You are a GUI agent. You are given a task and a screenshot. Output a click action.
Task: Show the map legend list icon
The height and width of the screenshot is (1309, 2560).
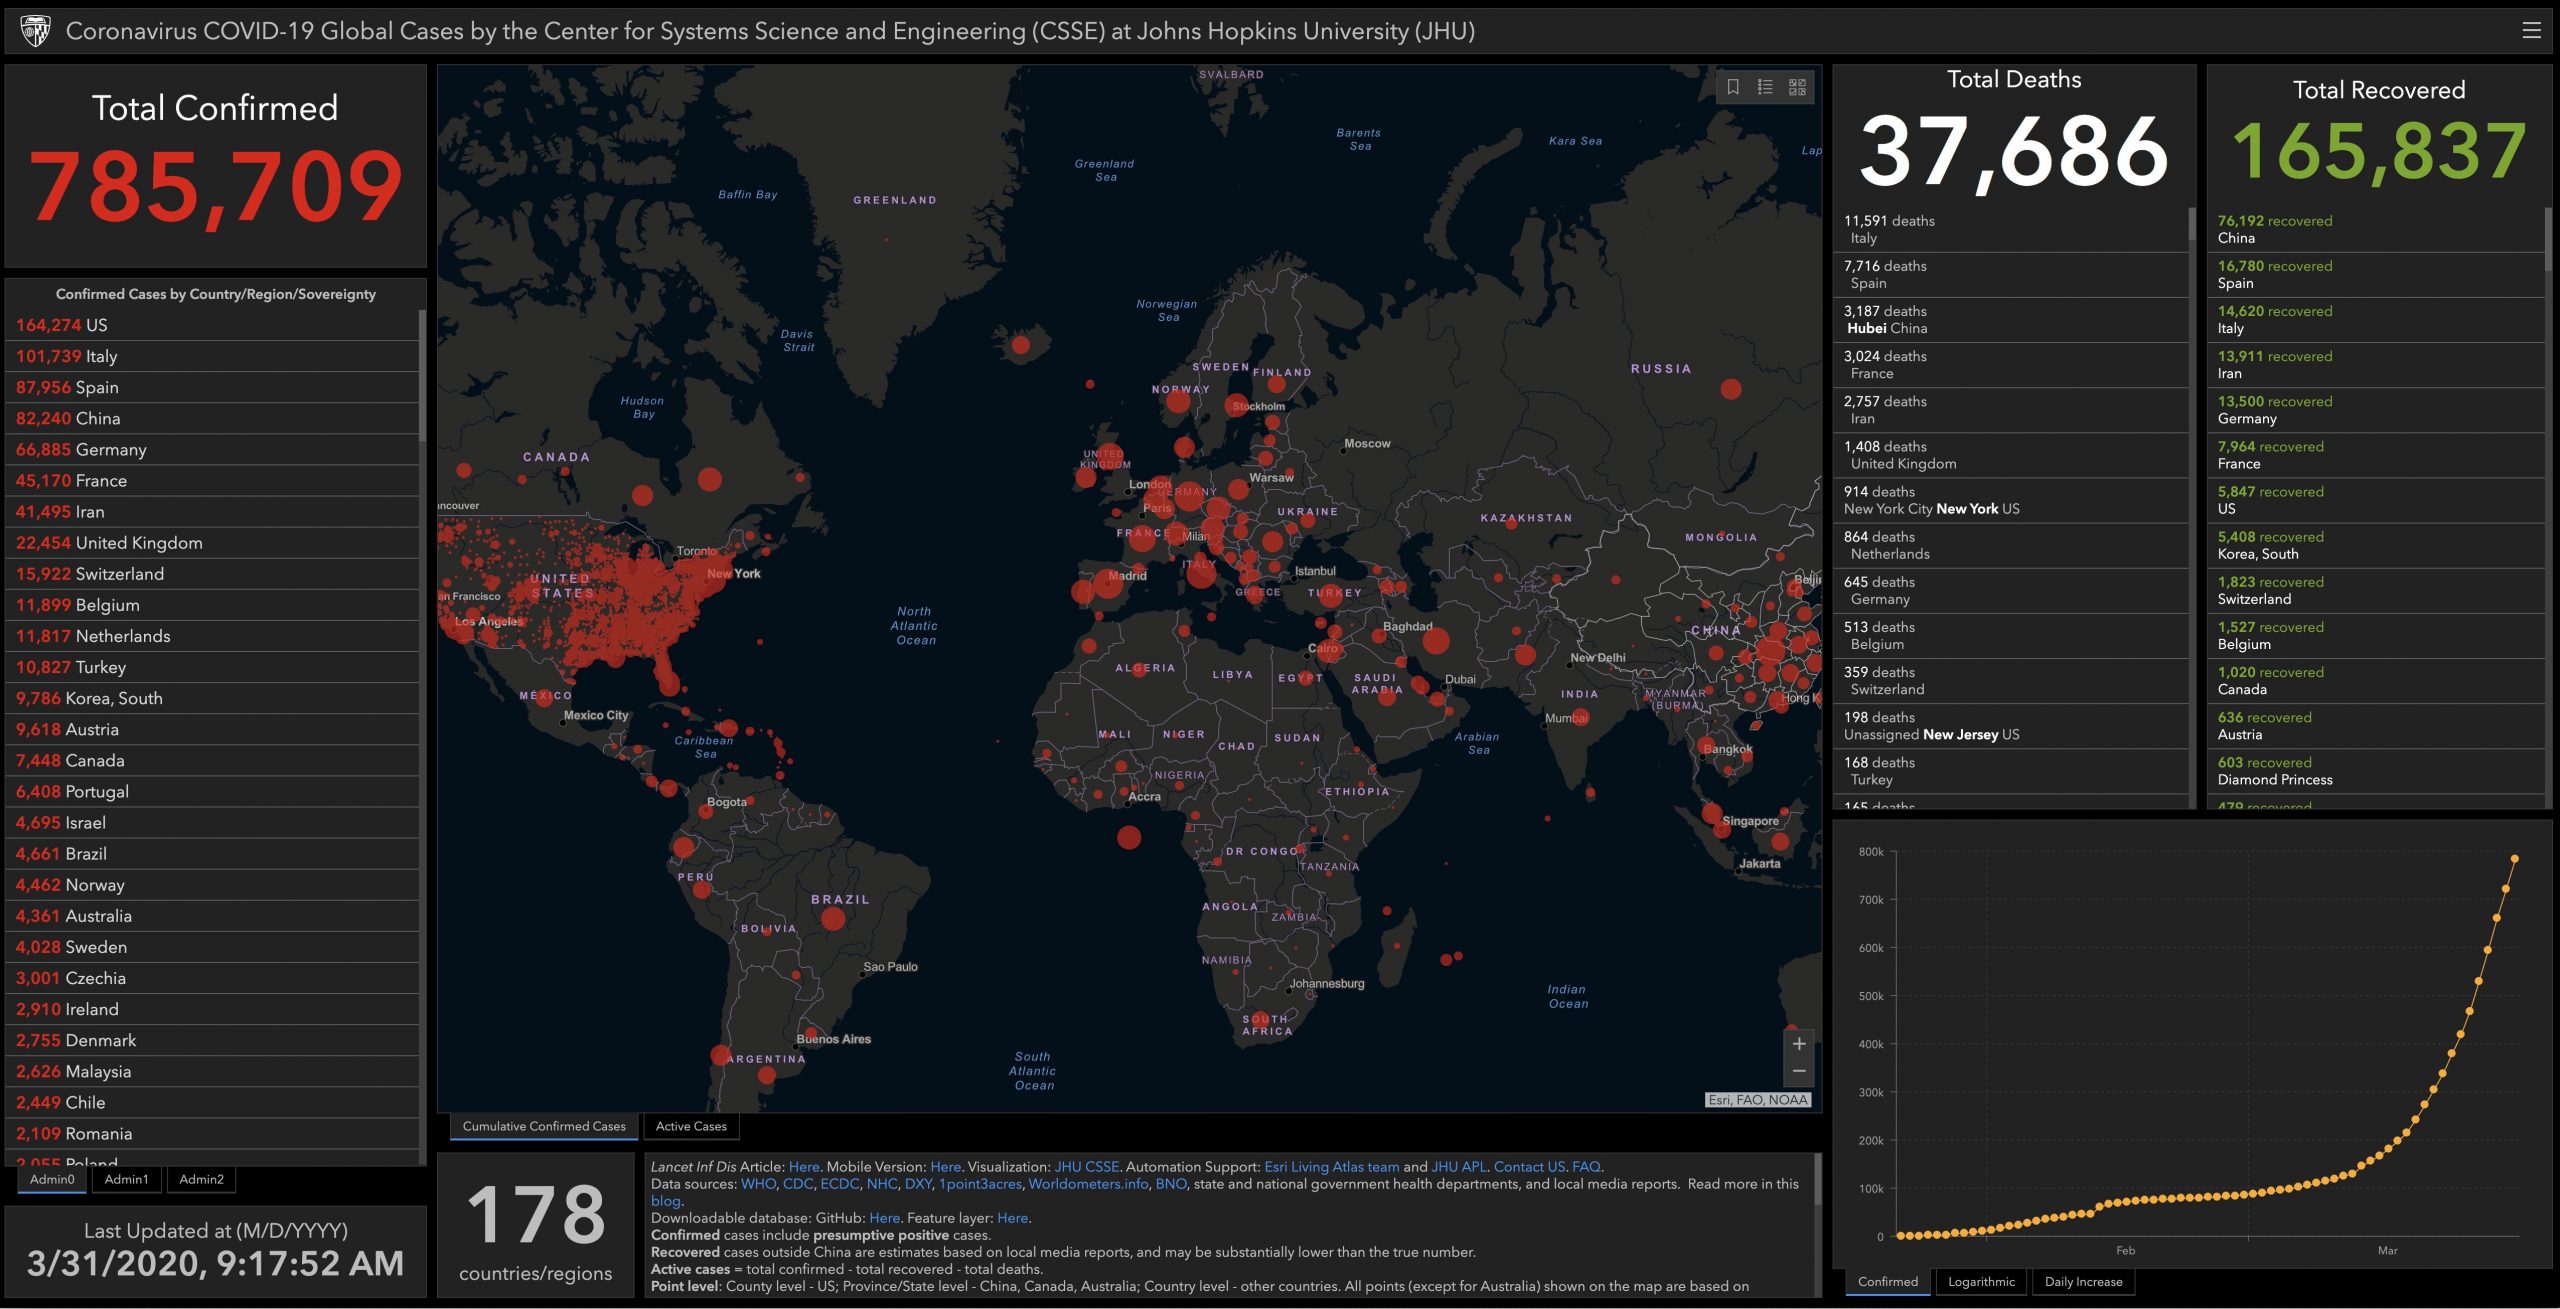pyautogui.click(x=1765, y=87)
